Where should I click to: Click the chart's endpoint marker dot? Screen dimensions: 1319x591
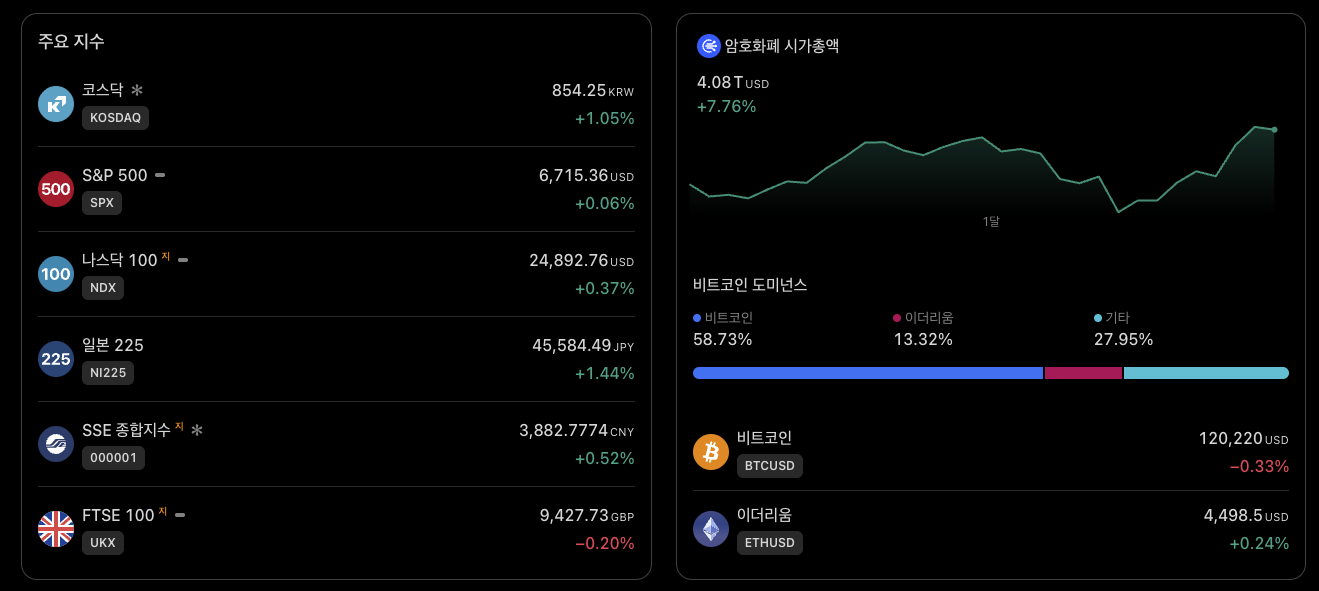(x=1272, y=129)
